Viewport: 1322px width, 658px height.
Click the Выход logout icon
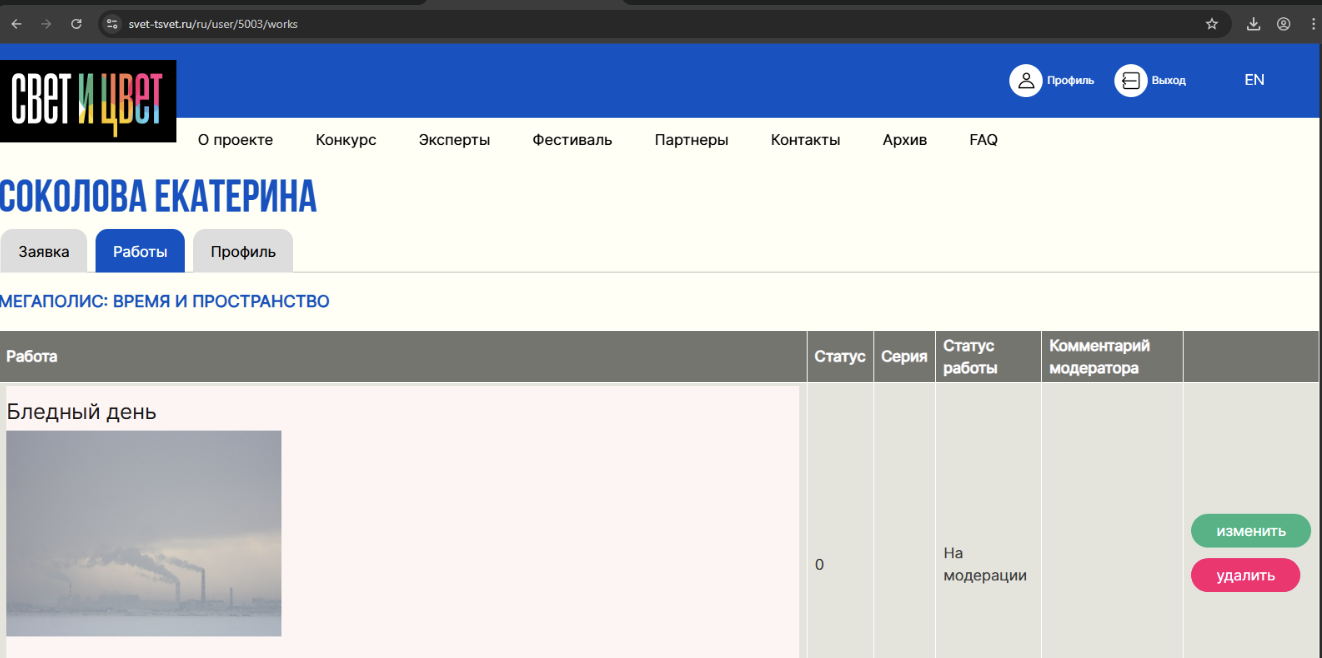(1130, 81)
